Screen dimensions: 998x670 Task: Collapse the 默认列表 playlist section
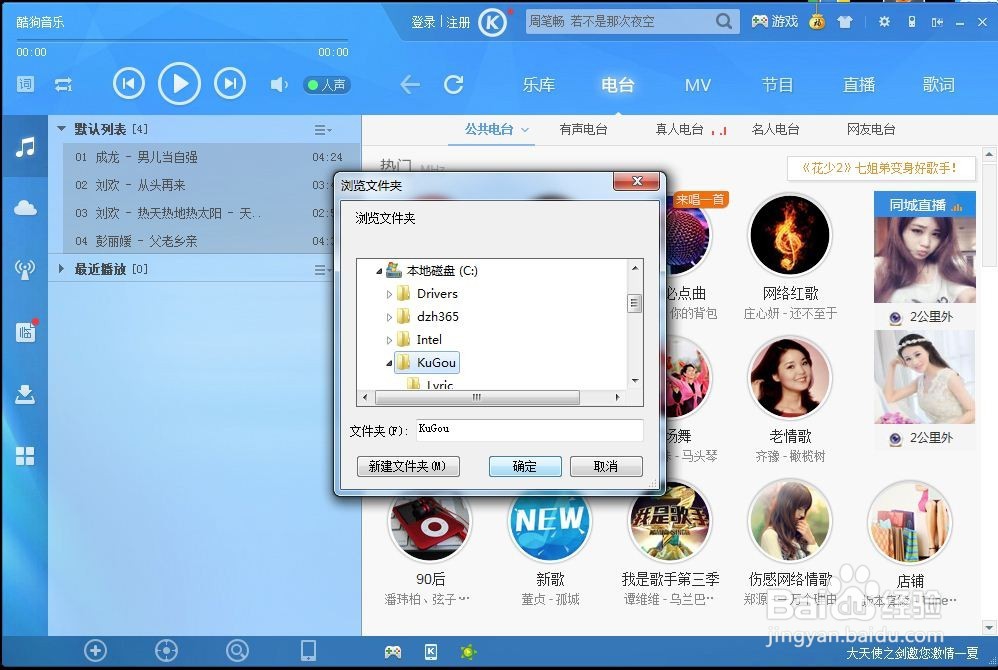tap(61, 128)
